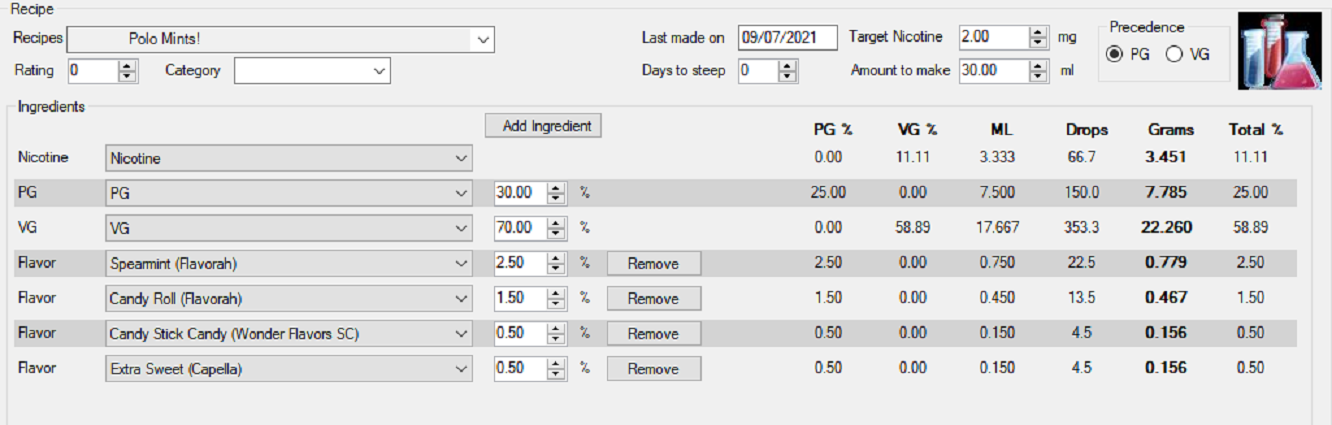The image size is (1332, 425).
Task: Click the Last made on date field
Action: point(788,37)
